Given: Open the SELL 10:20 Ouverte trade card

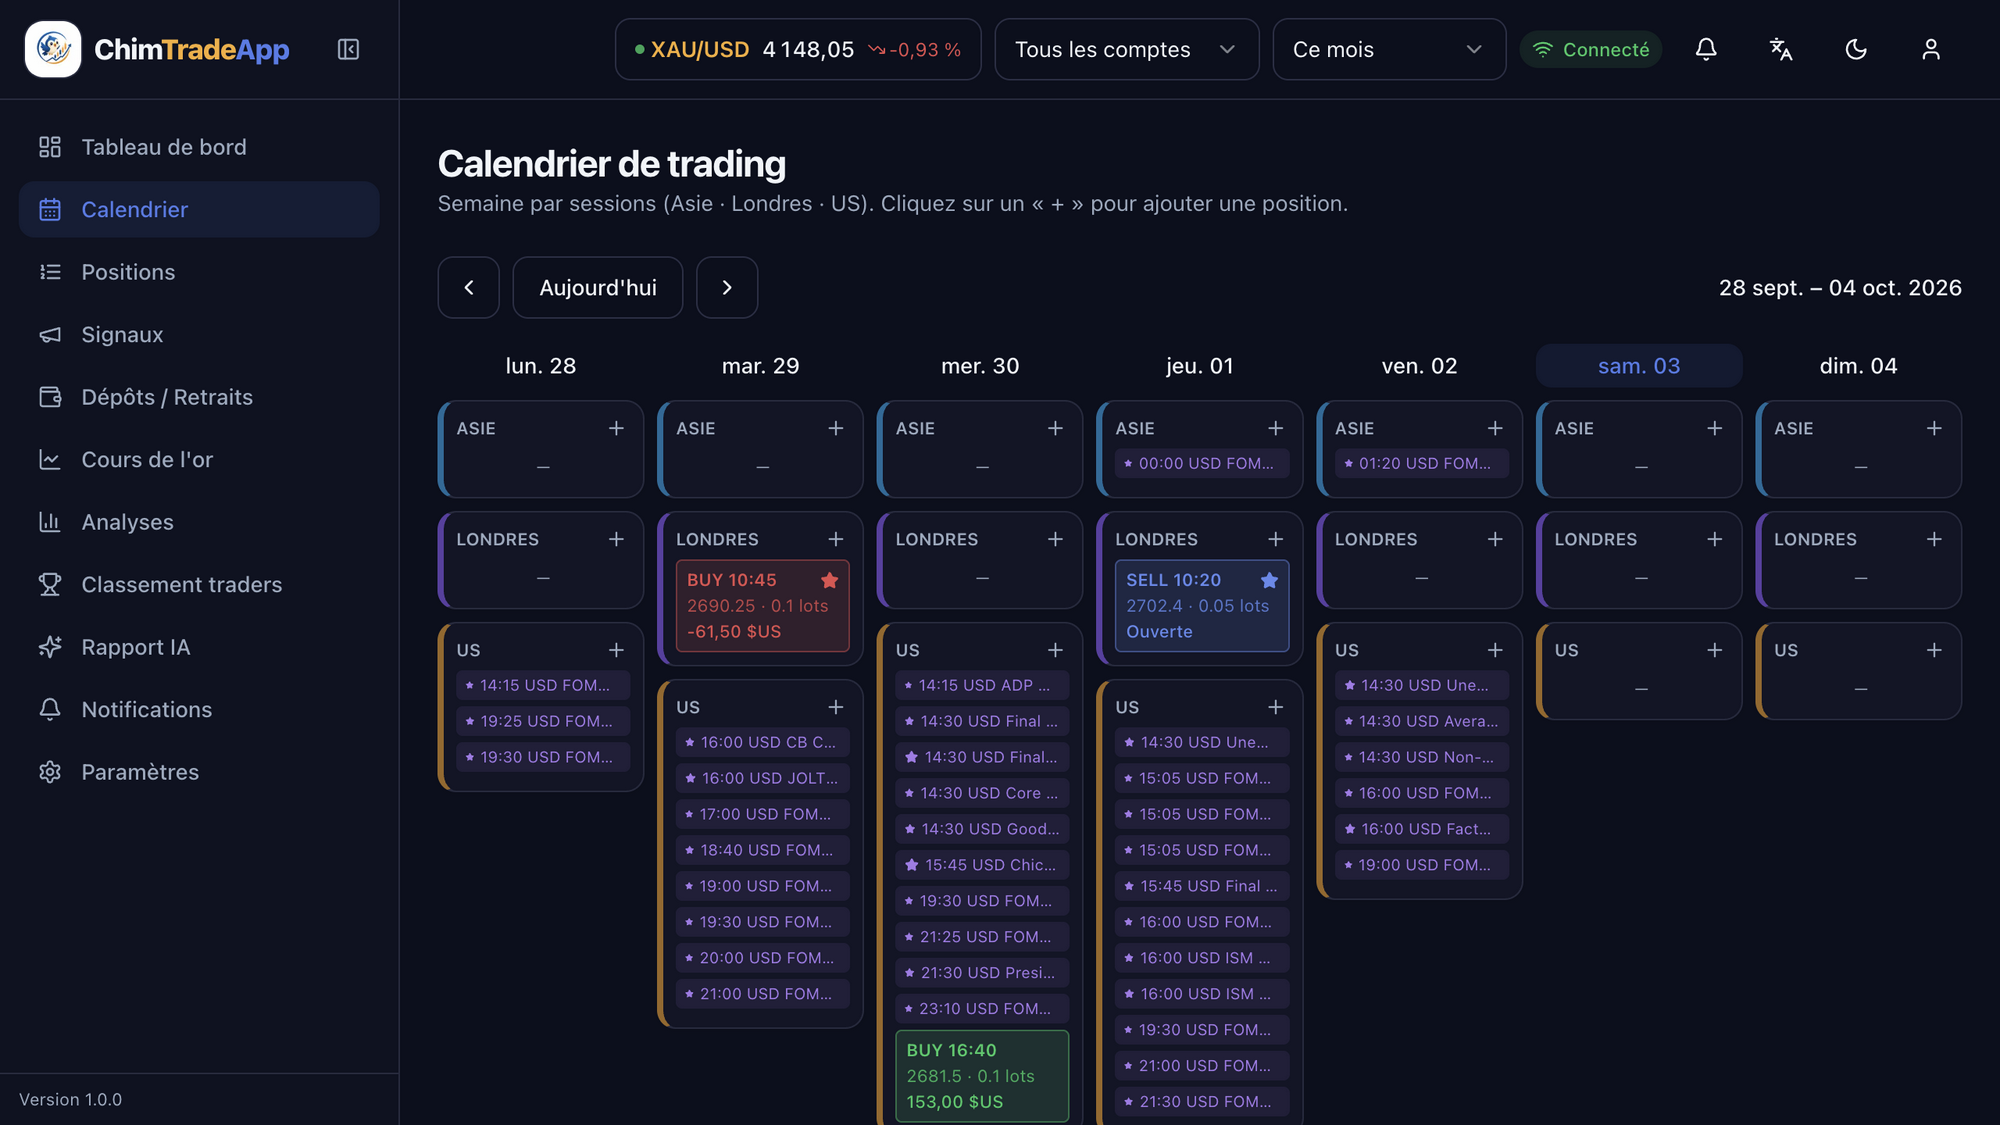Looking at the screenshot, I should pyautogui.click(x=1202, y=606).
